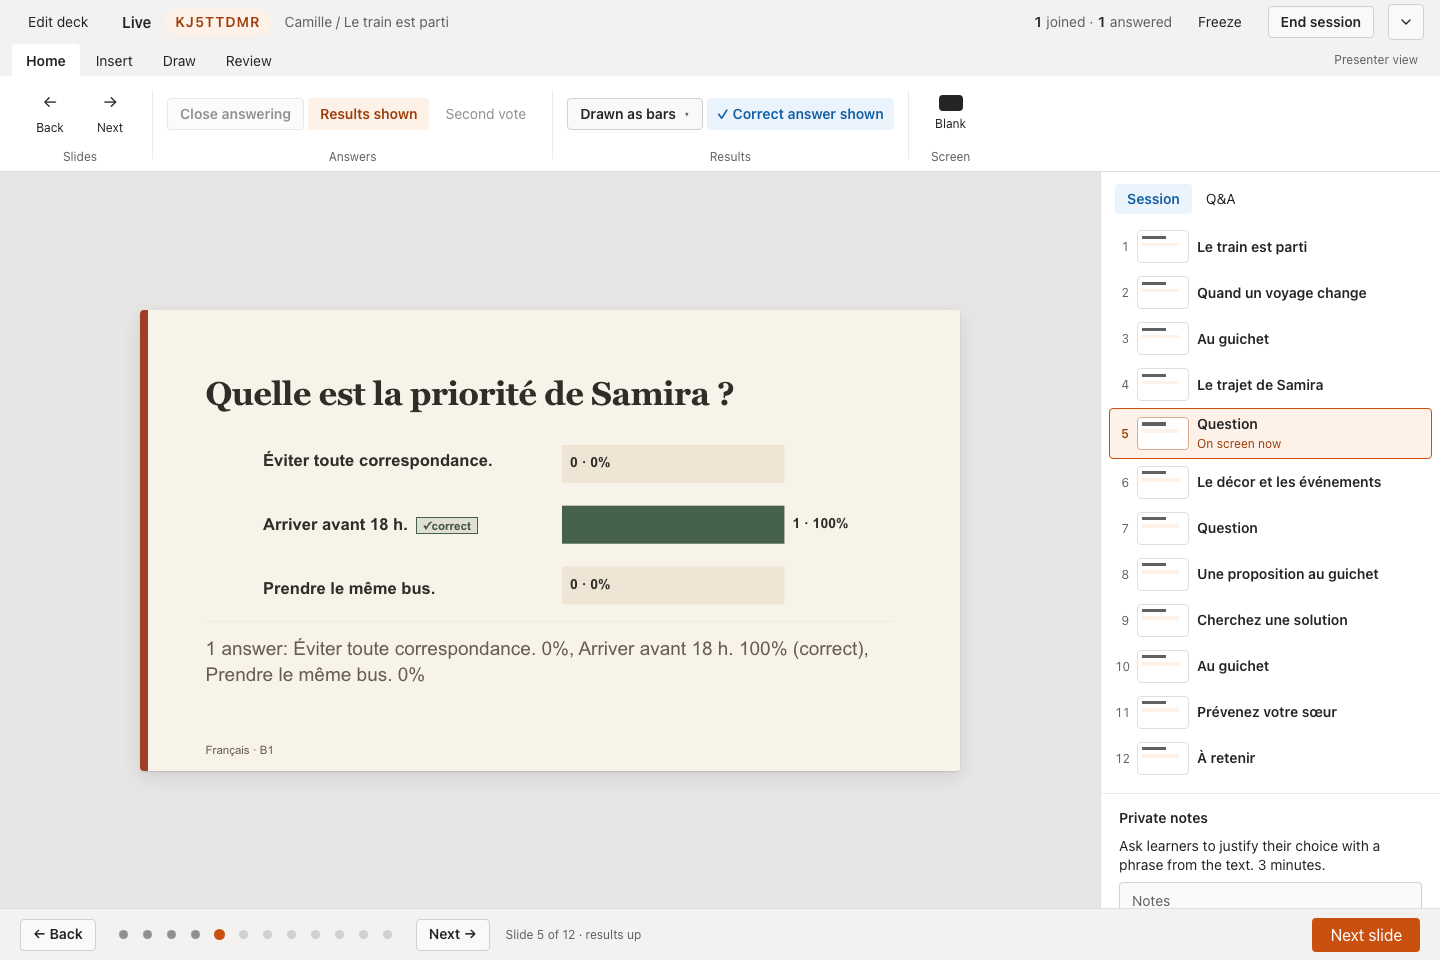Select slide 4 Le trajet de Samira
Screen dimensions: 1440x960
[x=1270, y=385]
